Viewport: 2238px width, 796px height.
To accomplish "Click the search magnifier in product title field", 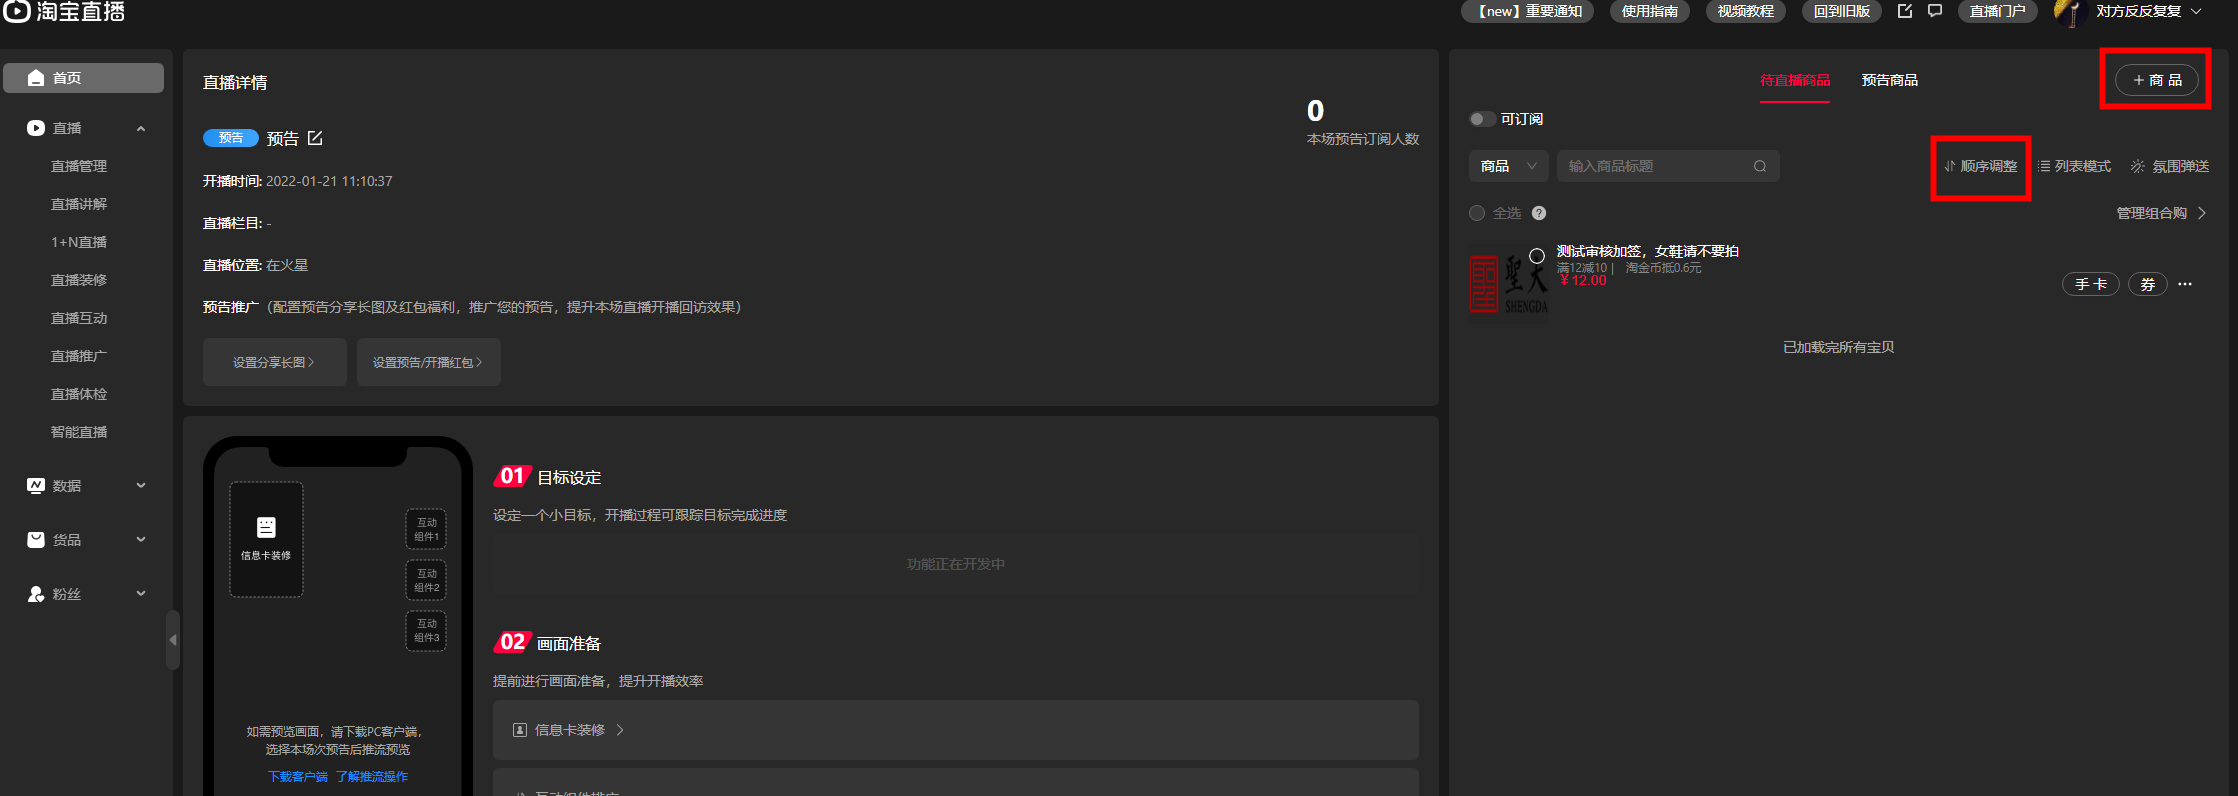I will (x=1760, y=166).
